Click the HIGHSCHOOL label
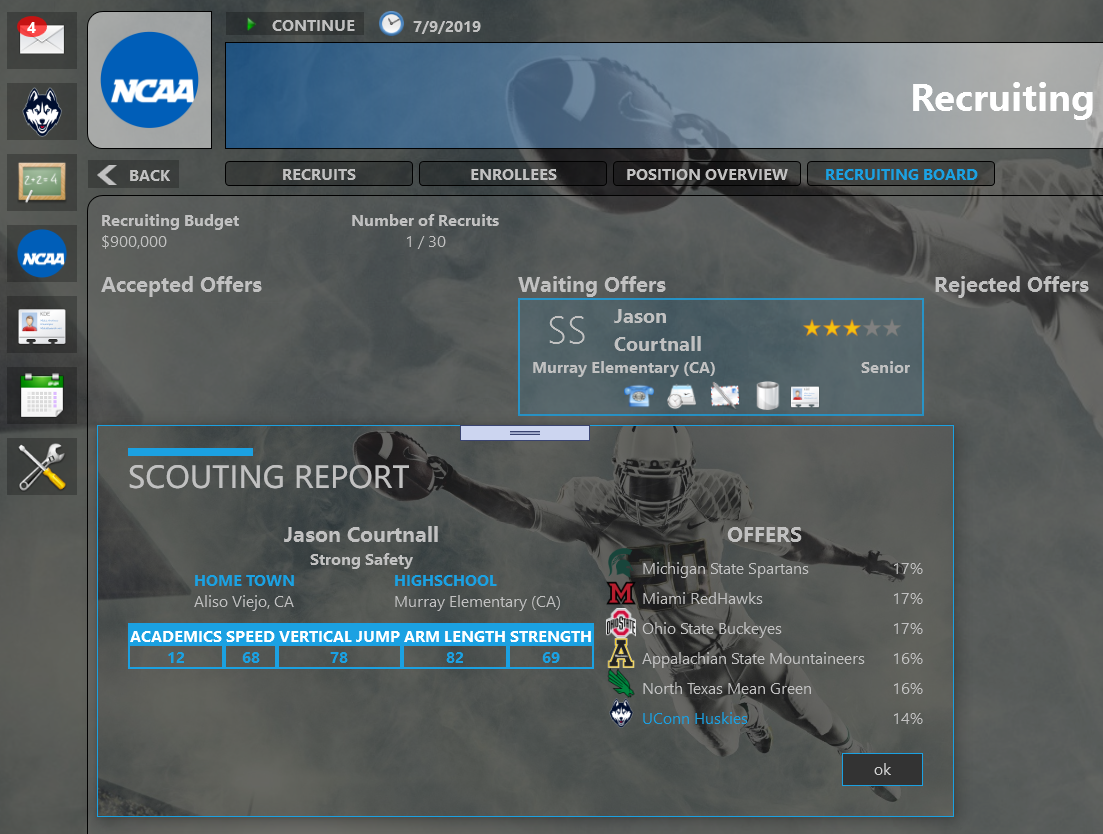Image resolution: width=1103 pixels, height=834 pixels. tap(445, 580)
